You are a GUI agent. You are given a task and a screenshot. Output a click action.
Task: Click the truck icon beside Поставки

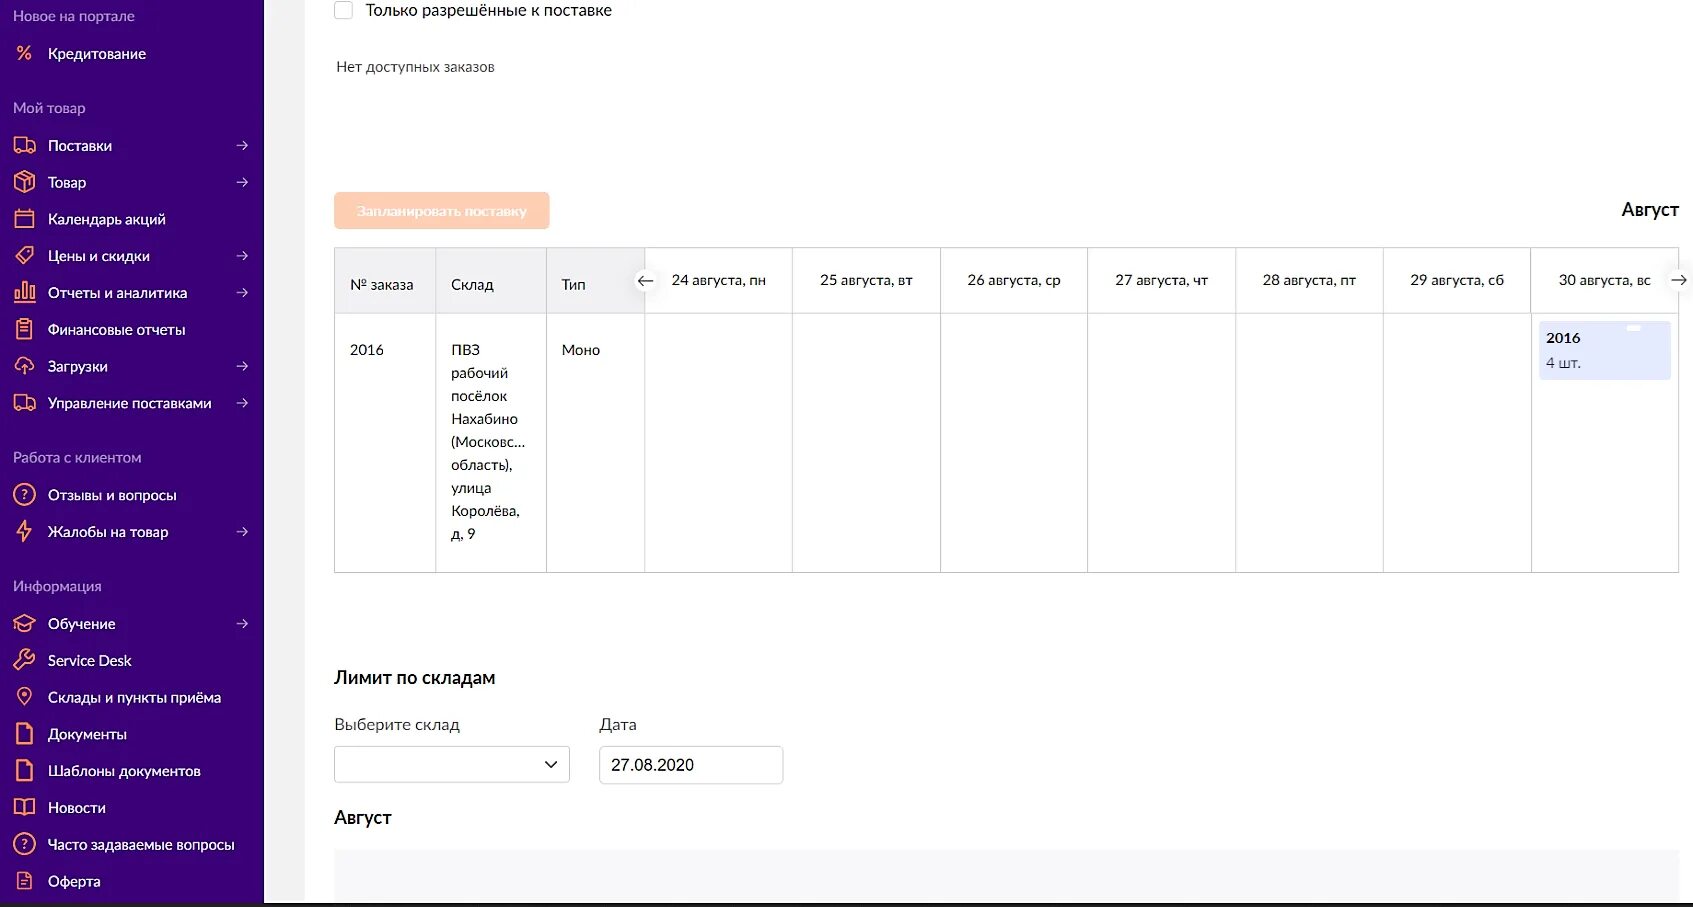24,145
